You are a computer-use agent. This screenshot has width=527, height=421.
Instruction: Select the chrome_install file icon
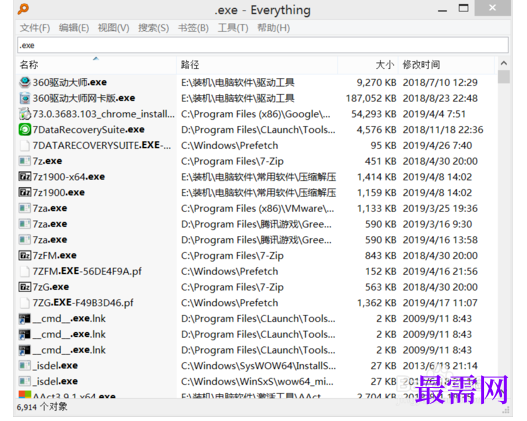point(25,114)
